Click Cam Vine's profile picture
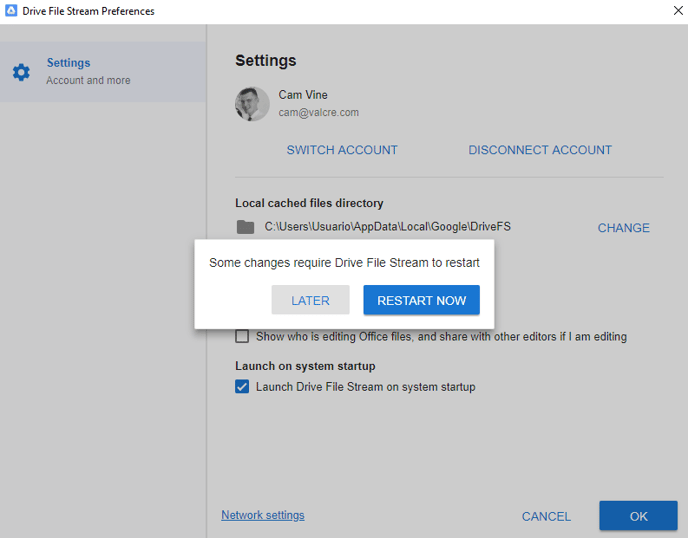This screenshot has width=688, height=538. tap(252, 104)
